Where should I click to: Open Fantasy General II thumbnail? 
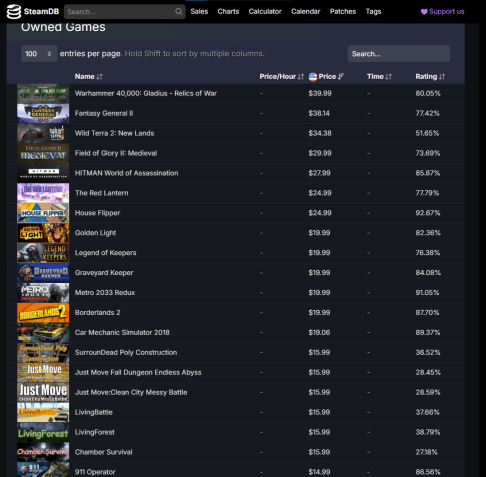(x=43, y=113)
